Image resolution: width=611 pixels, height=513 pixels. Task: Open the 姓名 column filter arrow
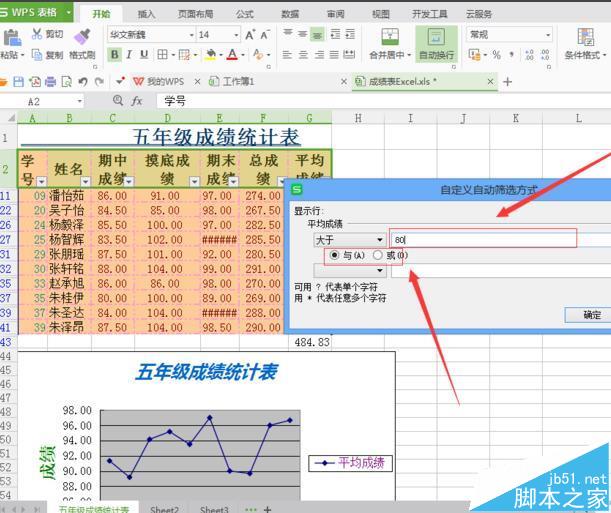pyautogui.click(x=85, y=181)
